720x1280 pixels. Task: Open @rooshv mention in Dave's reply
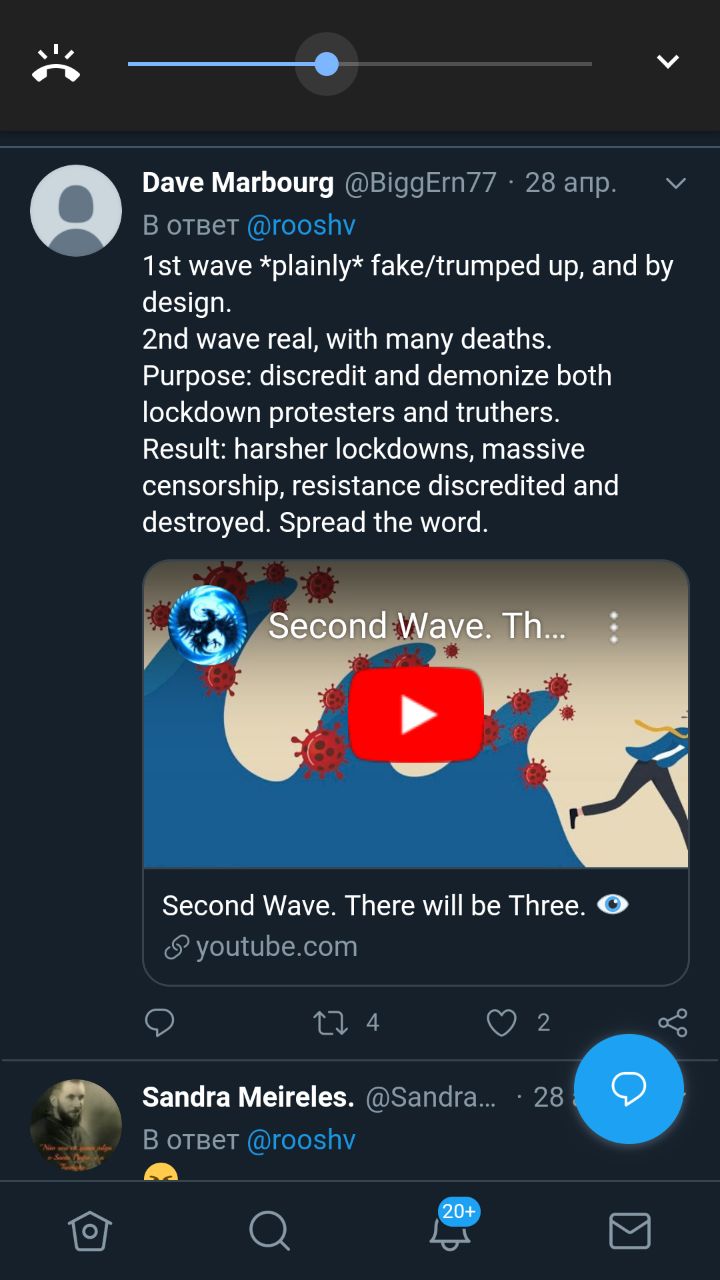(301, 225)
